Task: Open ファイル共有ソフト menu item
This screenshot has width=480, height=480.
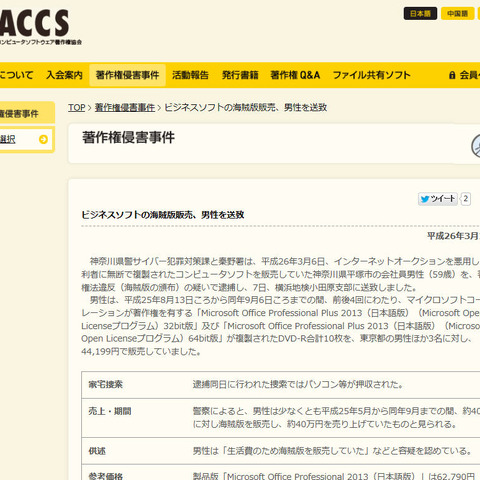Action: [371, 75]
